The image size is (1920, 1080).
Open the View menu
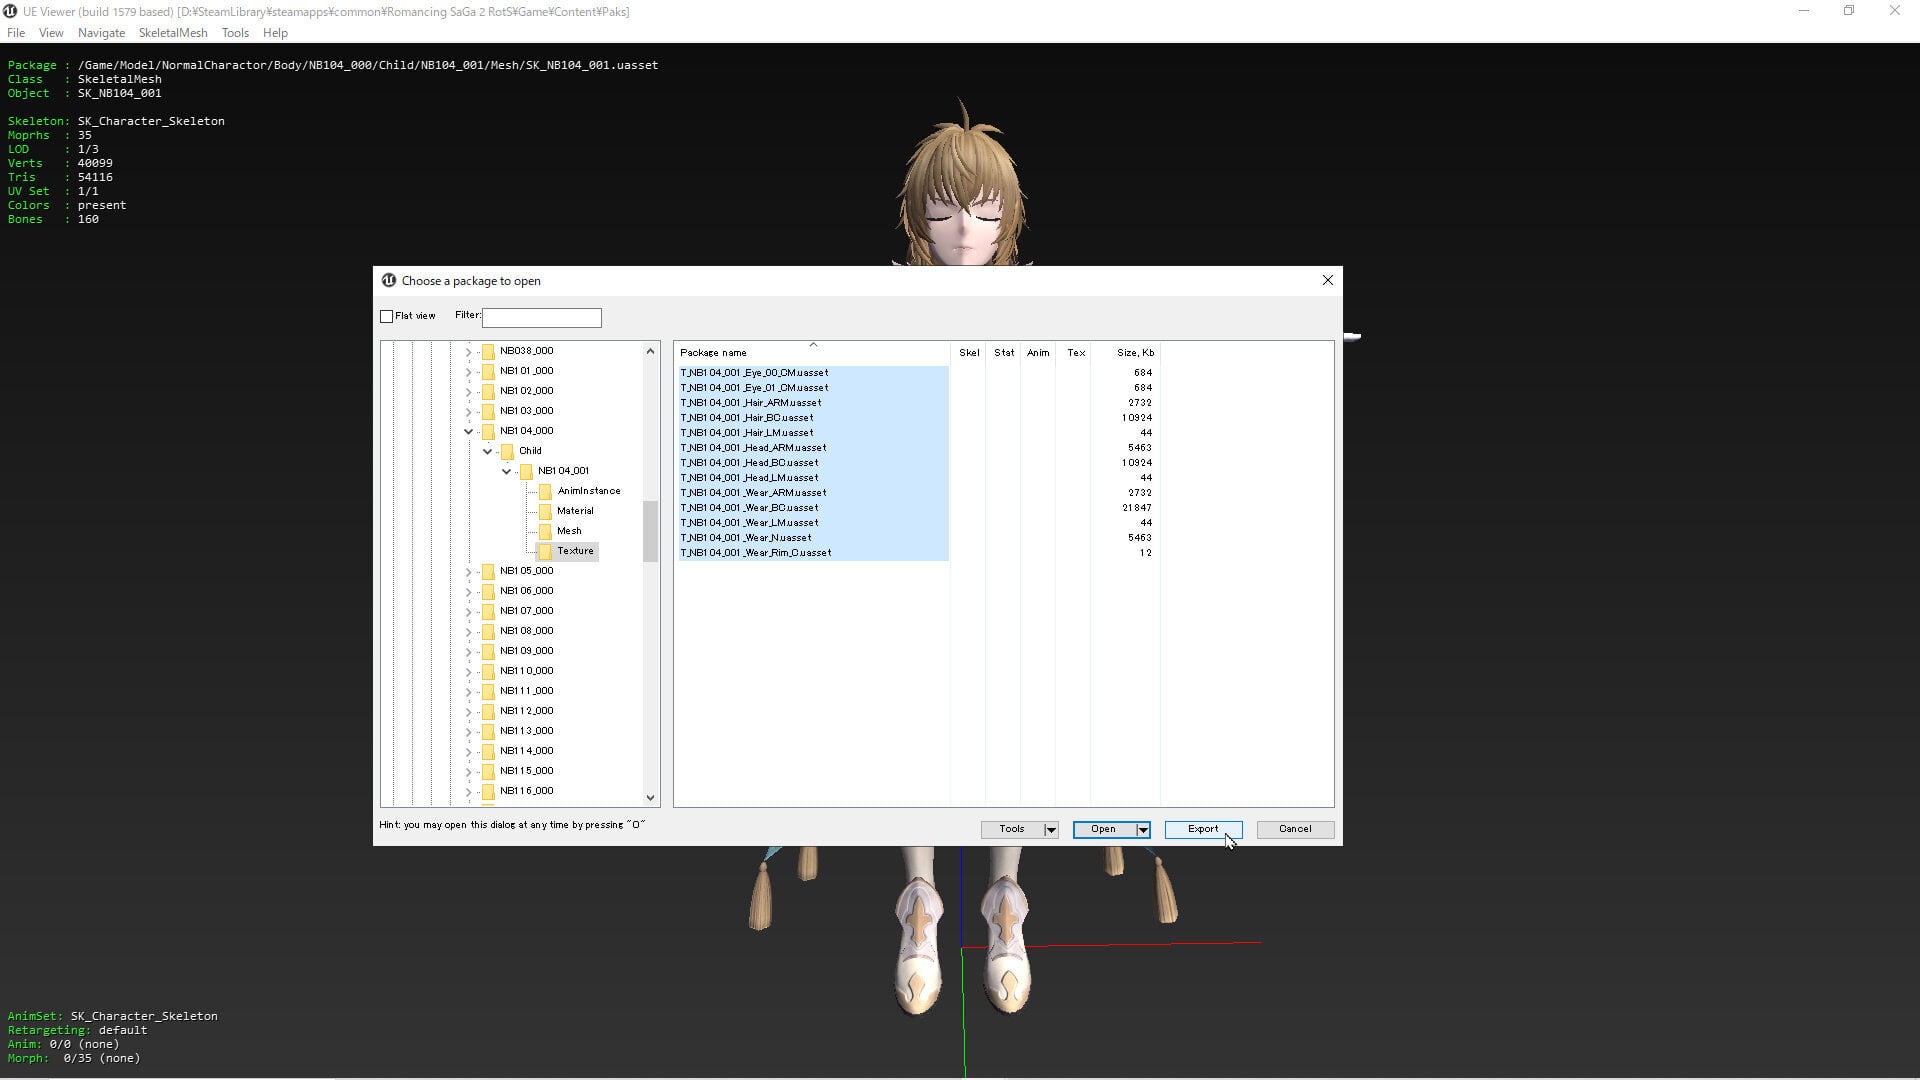pyautogui.click(x=50, y=33)
